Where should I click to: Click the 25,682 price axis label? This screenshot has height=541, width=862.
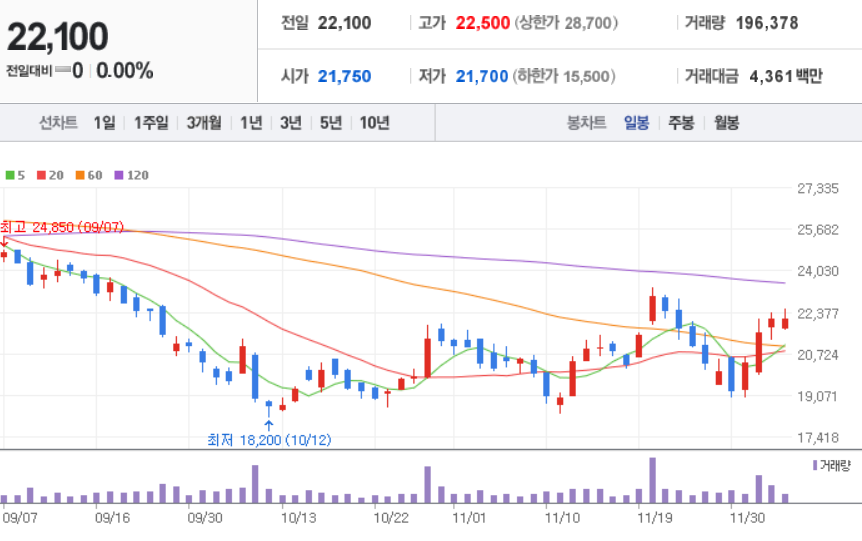point(818,230)
